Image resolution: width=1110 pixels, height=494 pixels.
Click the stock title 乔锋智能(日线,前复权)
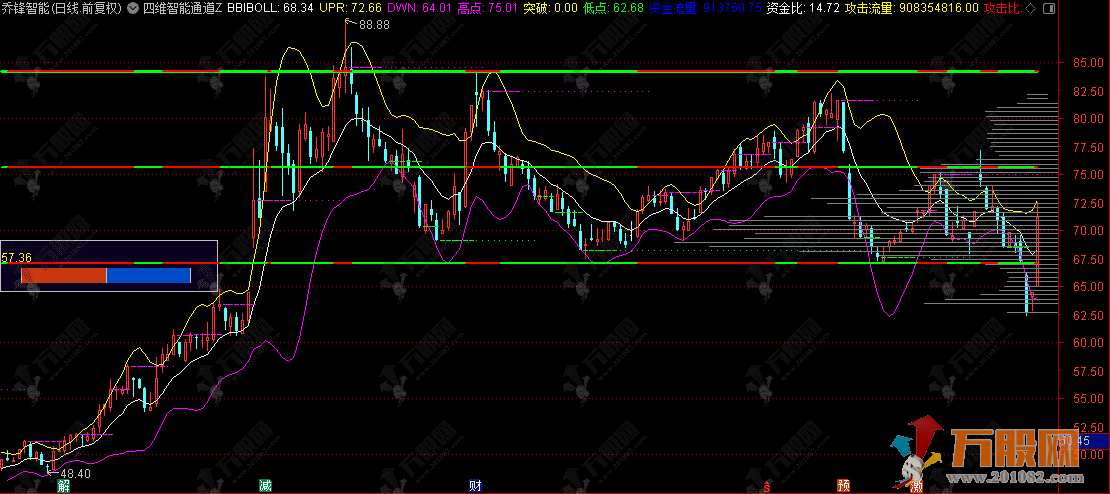click(x=62, y=8)
